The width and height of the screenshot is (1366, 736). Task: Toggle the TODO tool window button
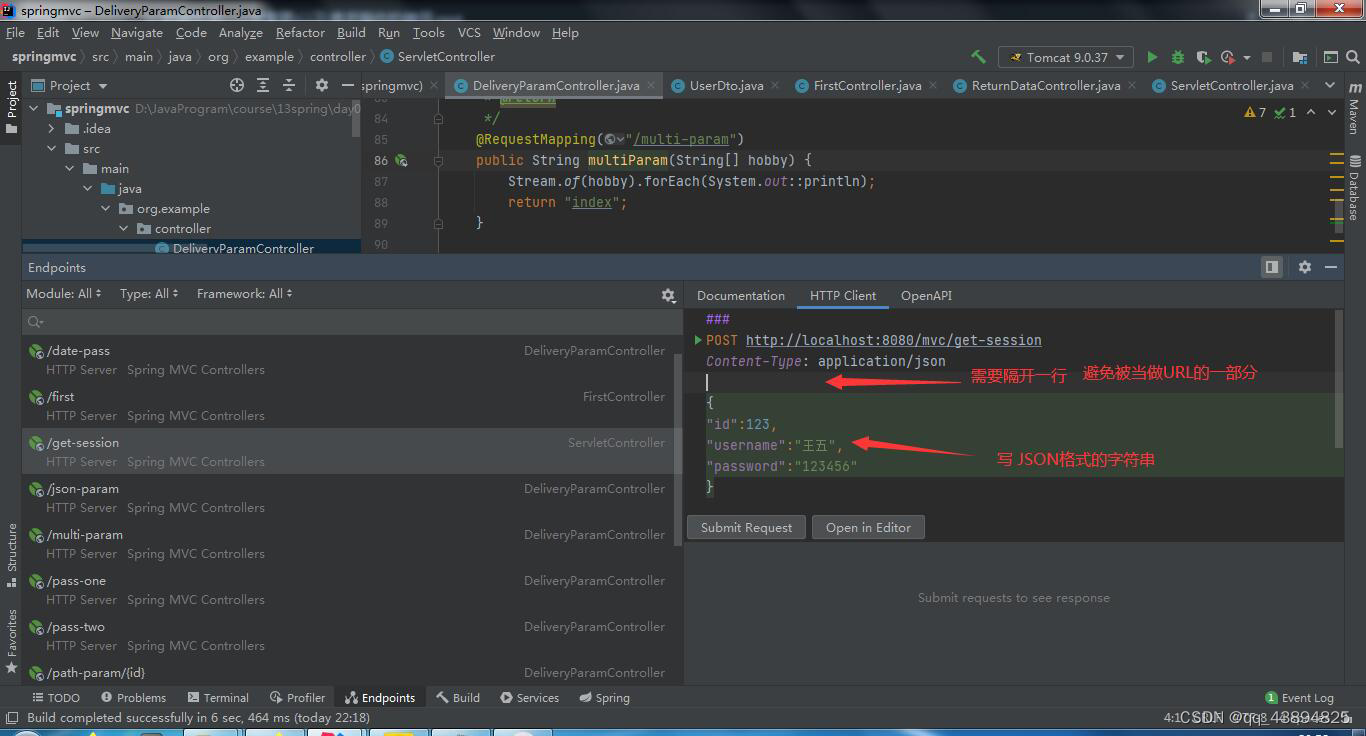coord(57,697)
